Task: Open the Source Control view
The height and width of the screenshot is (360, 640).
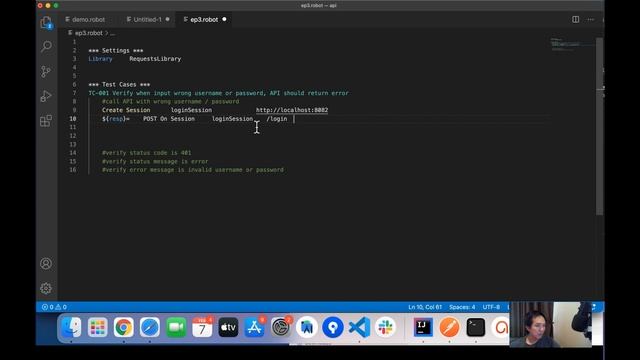Action: coord(46,71)
